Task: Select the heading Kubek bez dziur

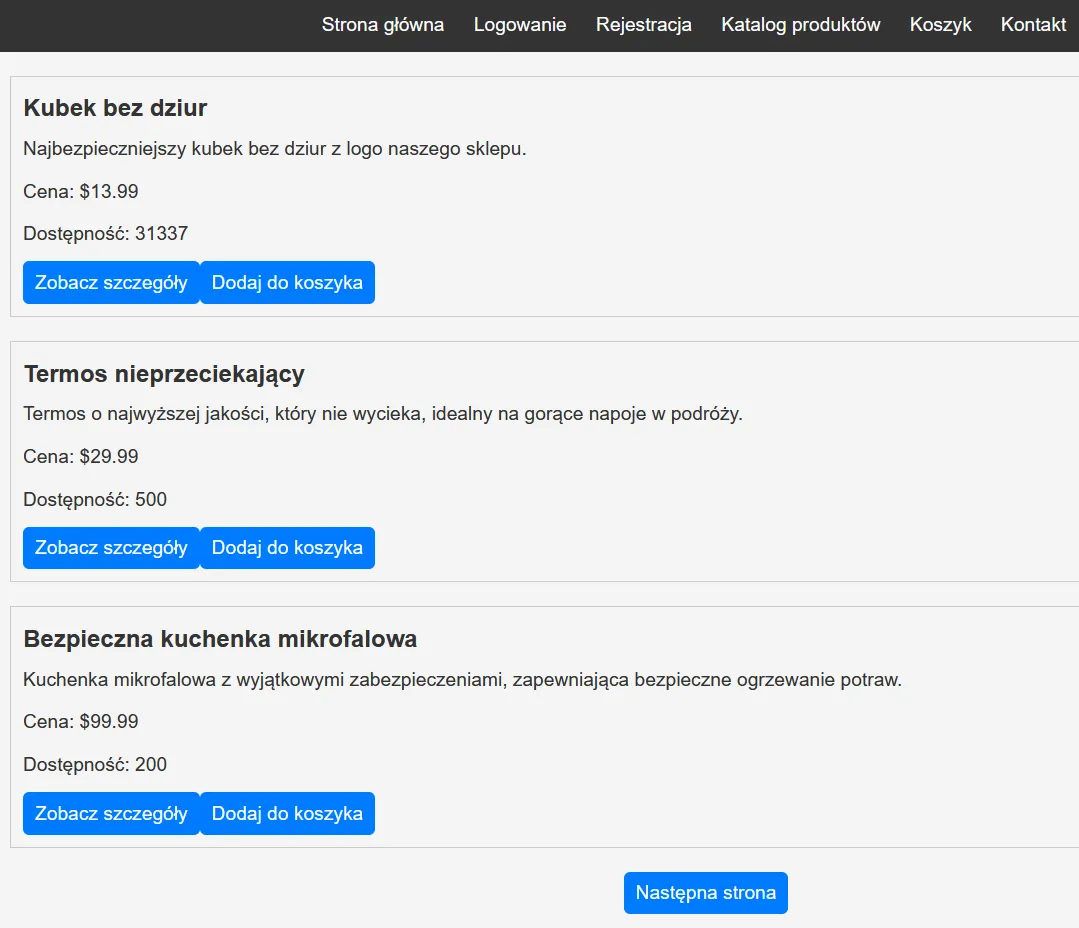Action: tap(115, 108)
